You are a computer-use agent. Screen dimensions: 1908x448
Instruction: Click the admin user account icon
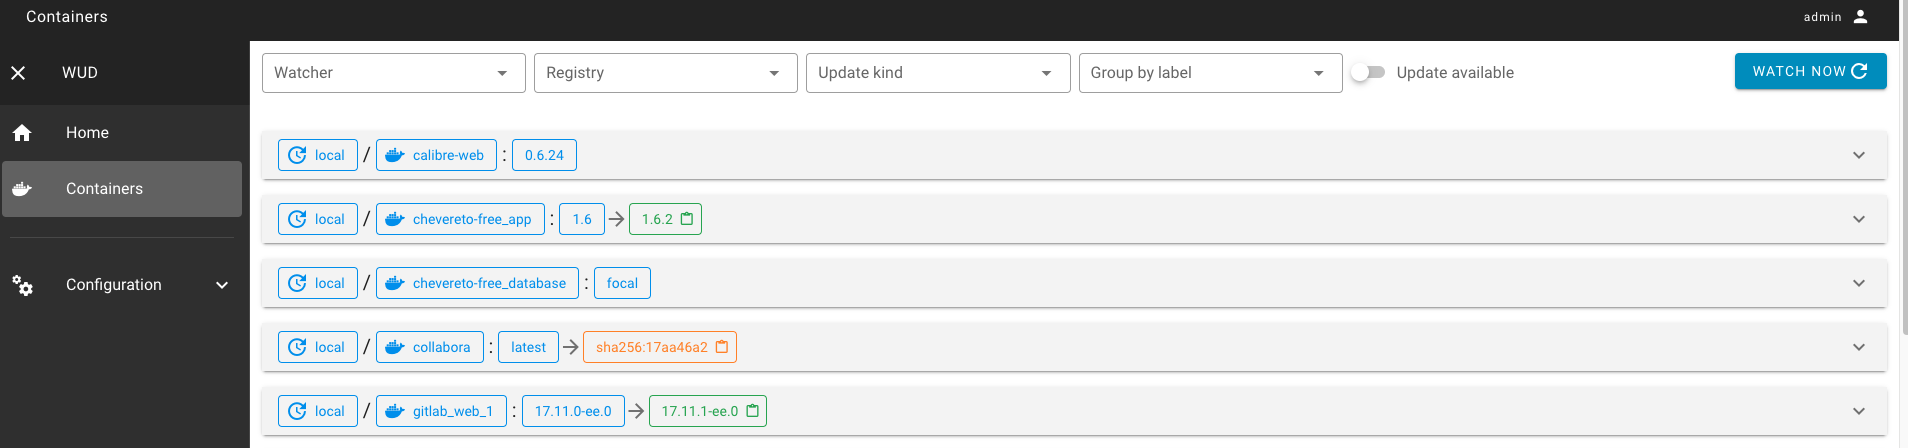(x=1860, y=16)
